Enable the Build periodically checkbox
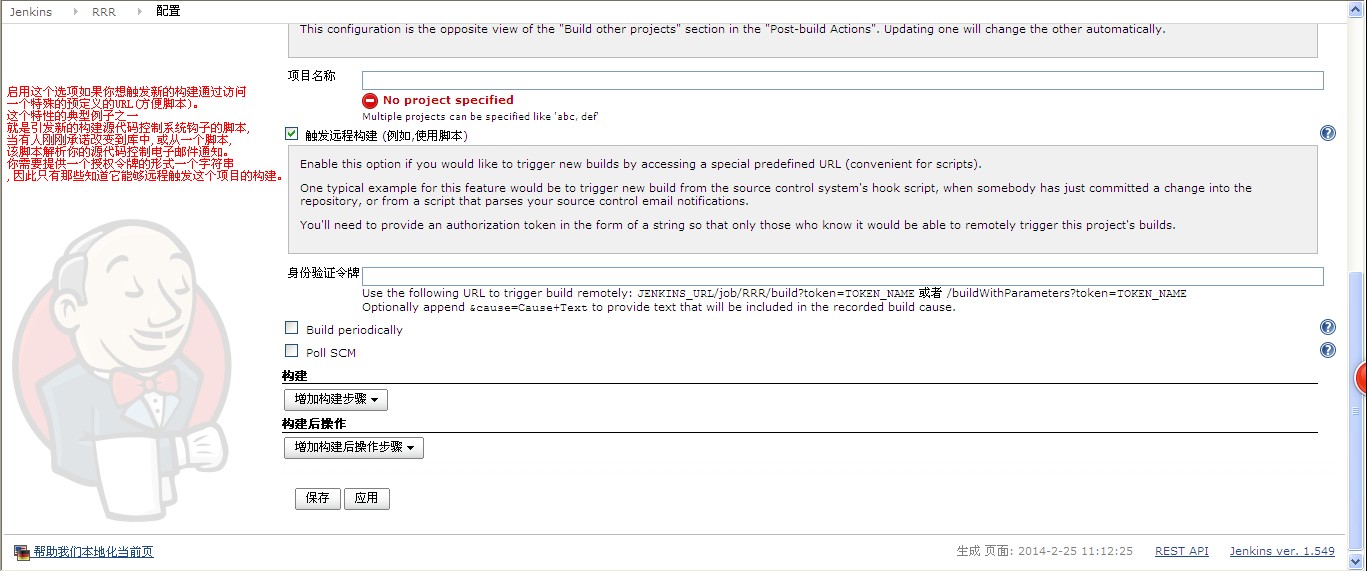The width and height of the screenshot is (1367, 571). 291,327
